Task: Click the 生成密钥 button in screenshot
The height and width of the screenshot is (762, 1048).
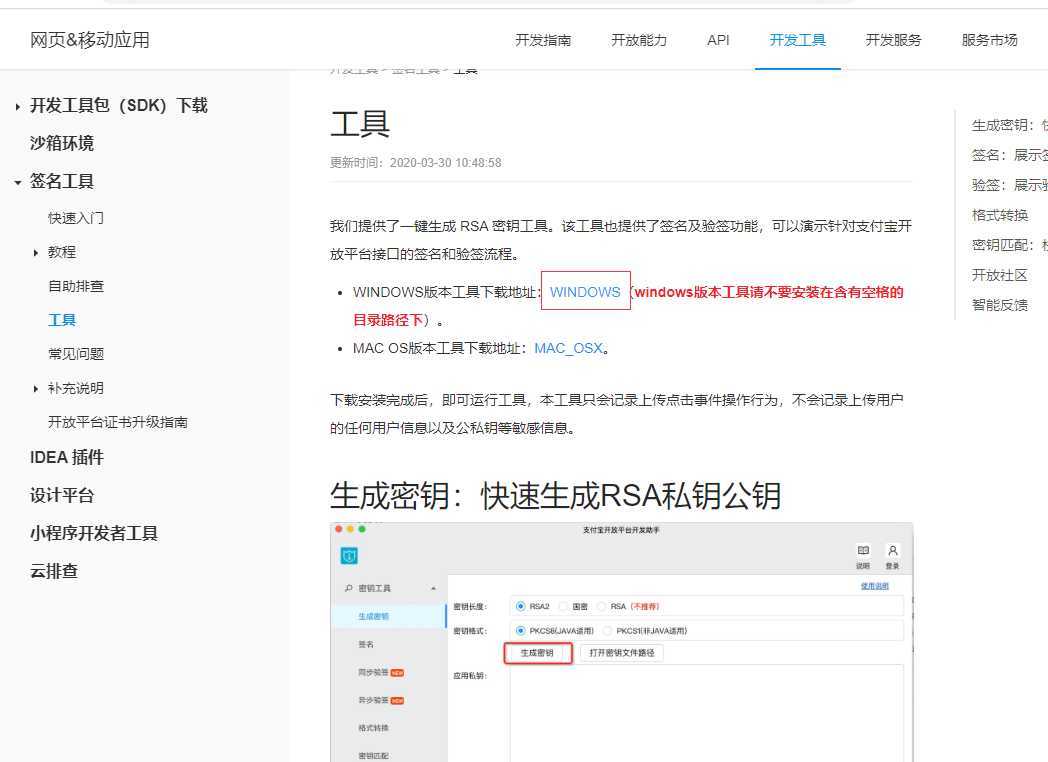Action: click(x=537, y=653)
